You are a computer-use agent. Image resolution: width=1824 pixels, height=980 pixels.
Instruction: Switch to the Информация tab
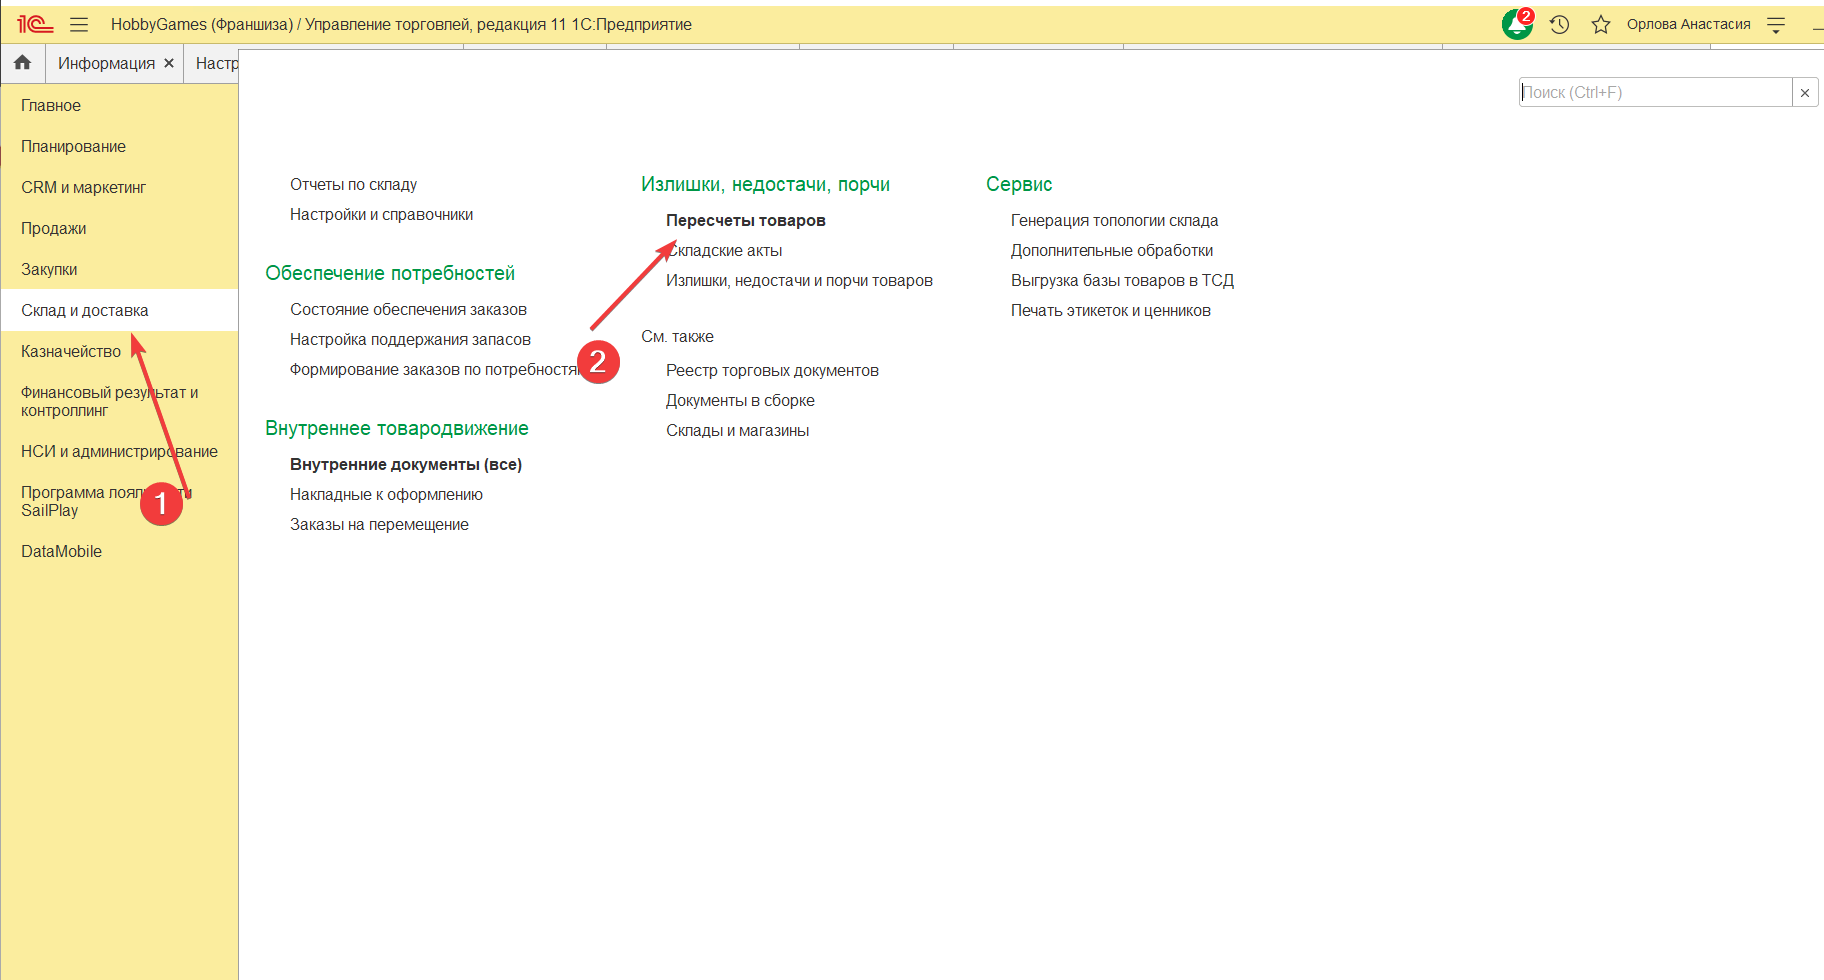[x=106, y=63]
